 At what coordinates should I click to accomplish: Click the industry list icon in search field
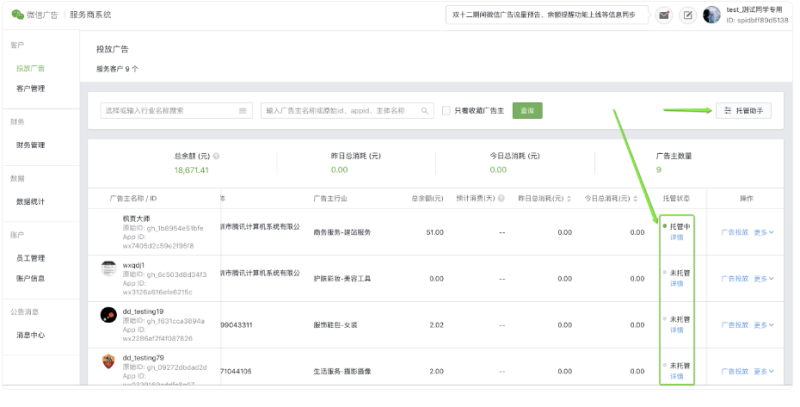[x=243, y=111]
